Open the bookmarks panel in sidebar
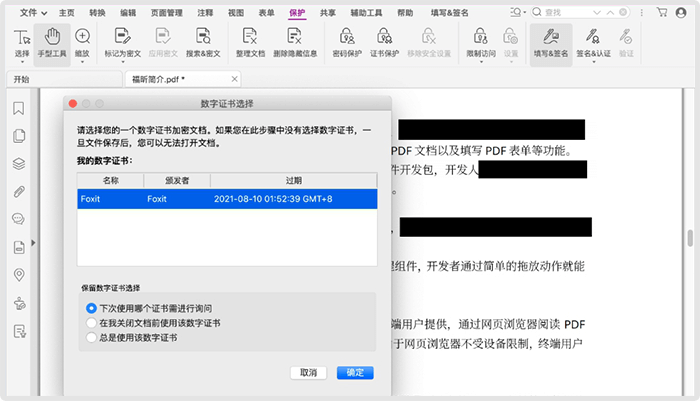This screenshot has height=401, width=700. (x=18, y=109)
